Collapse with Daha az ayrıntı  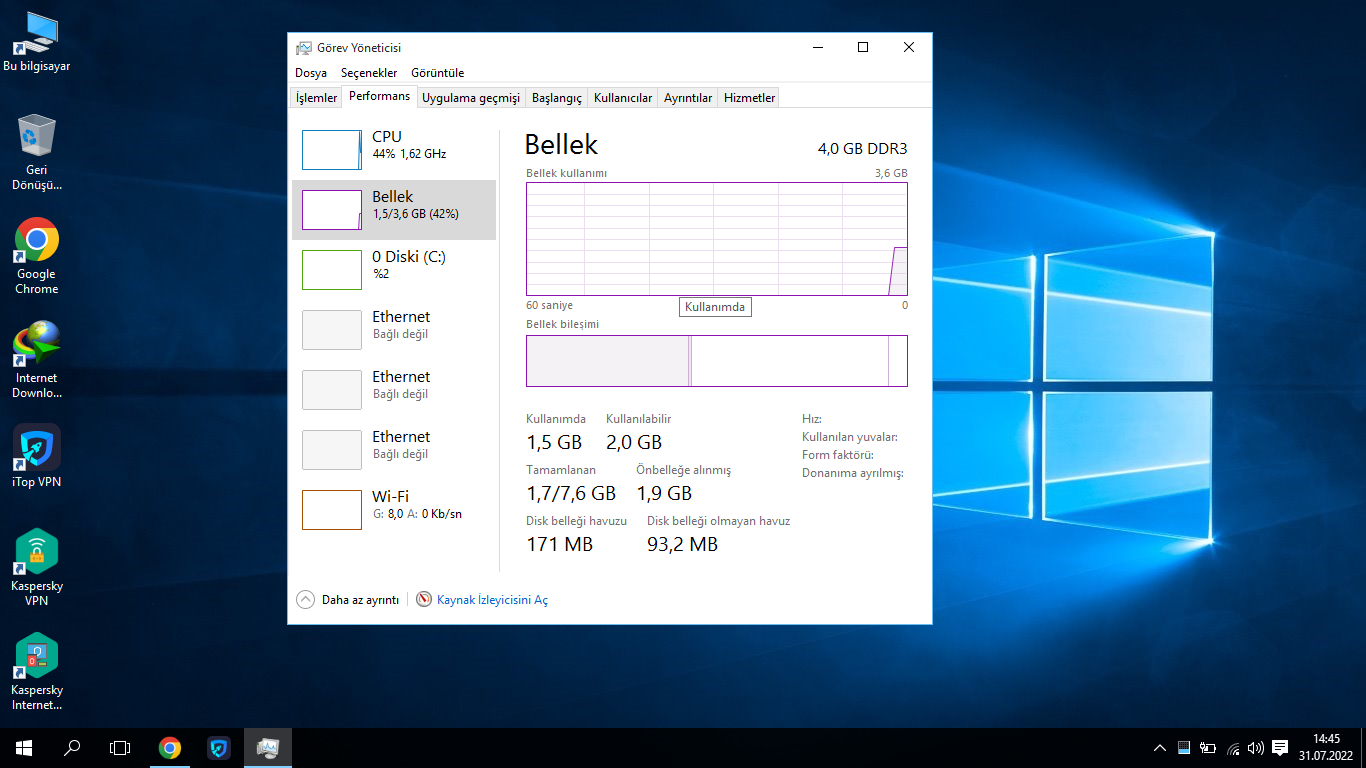point(347,600)
